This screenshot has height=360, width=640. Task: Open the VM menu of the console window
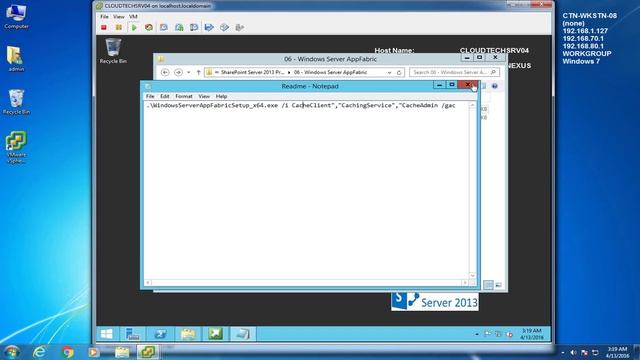(x=133, y=17)
